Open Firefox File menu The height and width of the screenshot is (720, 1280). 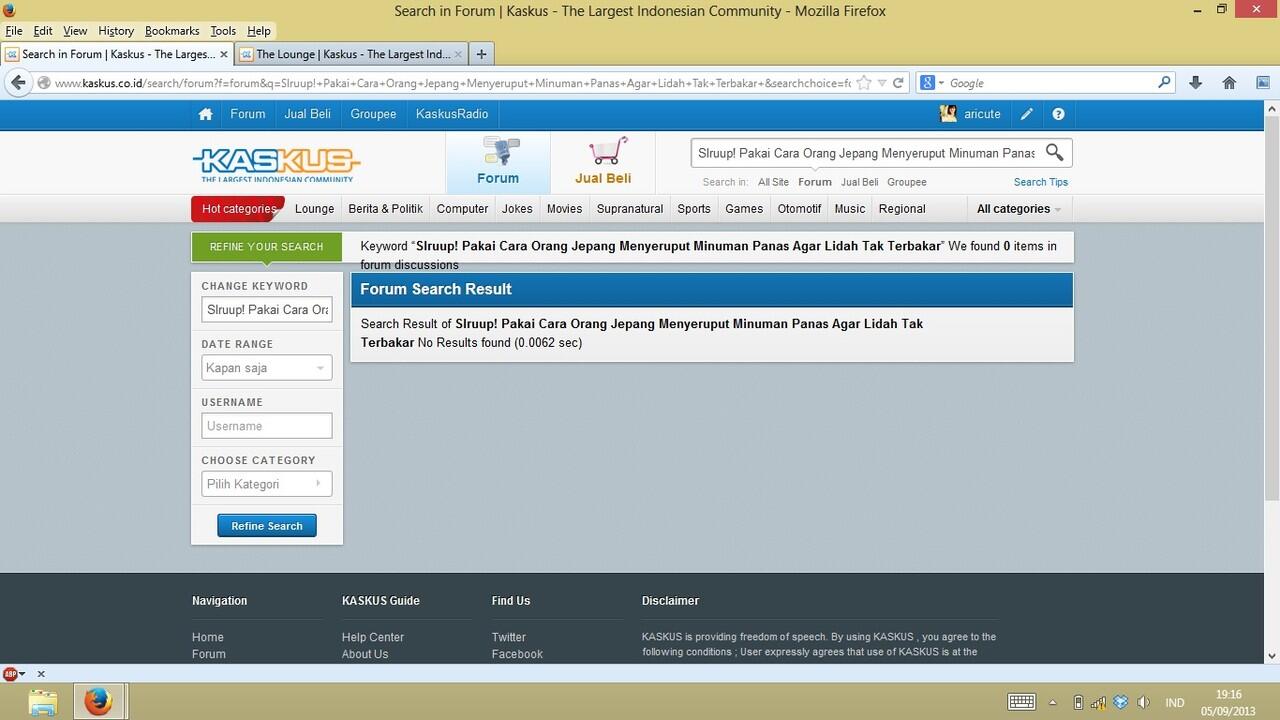click(x=13, y=31)
